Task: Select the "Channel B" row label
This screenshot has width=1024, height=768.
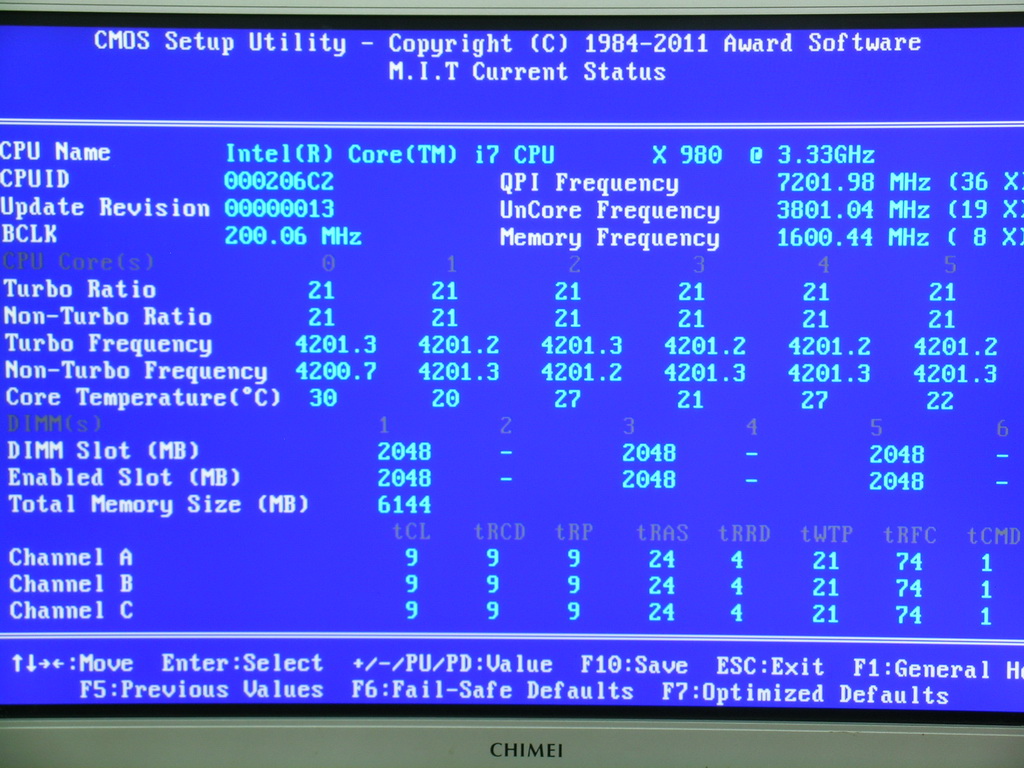Action: tap(71, 584)
